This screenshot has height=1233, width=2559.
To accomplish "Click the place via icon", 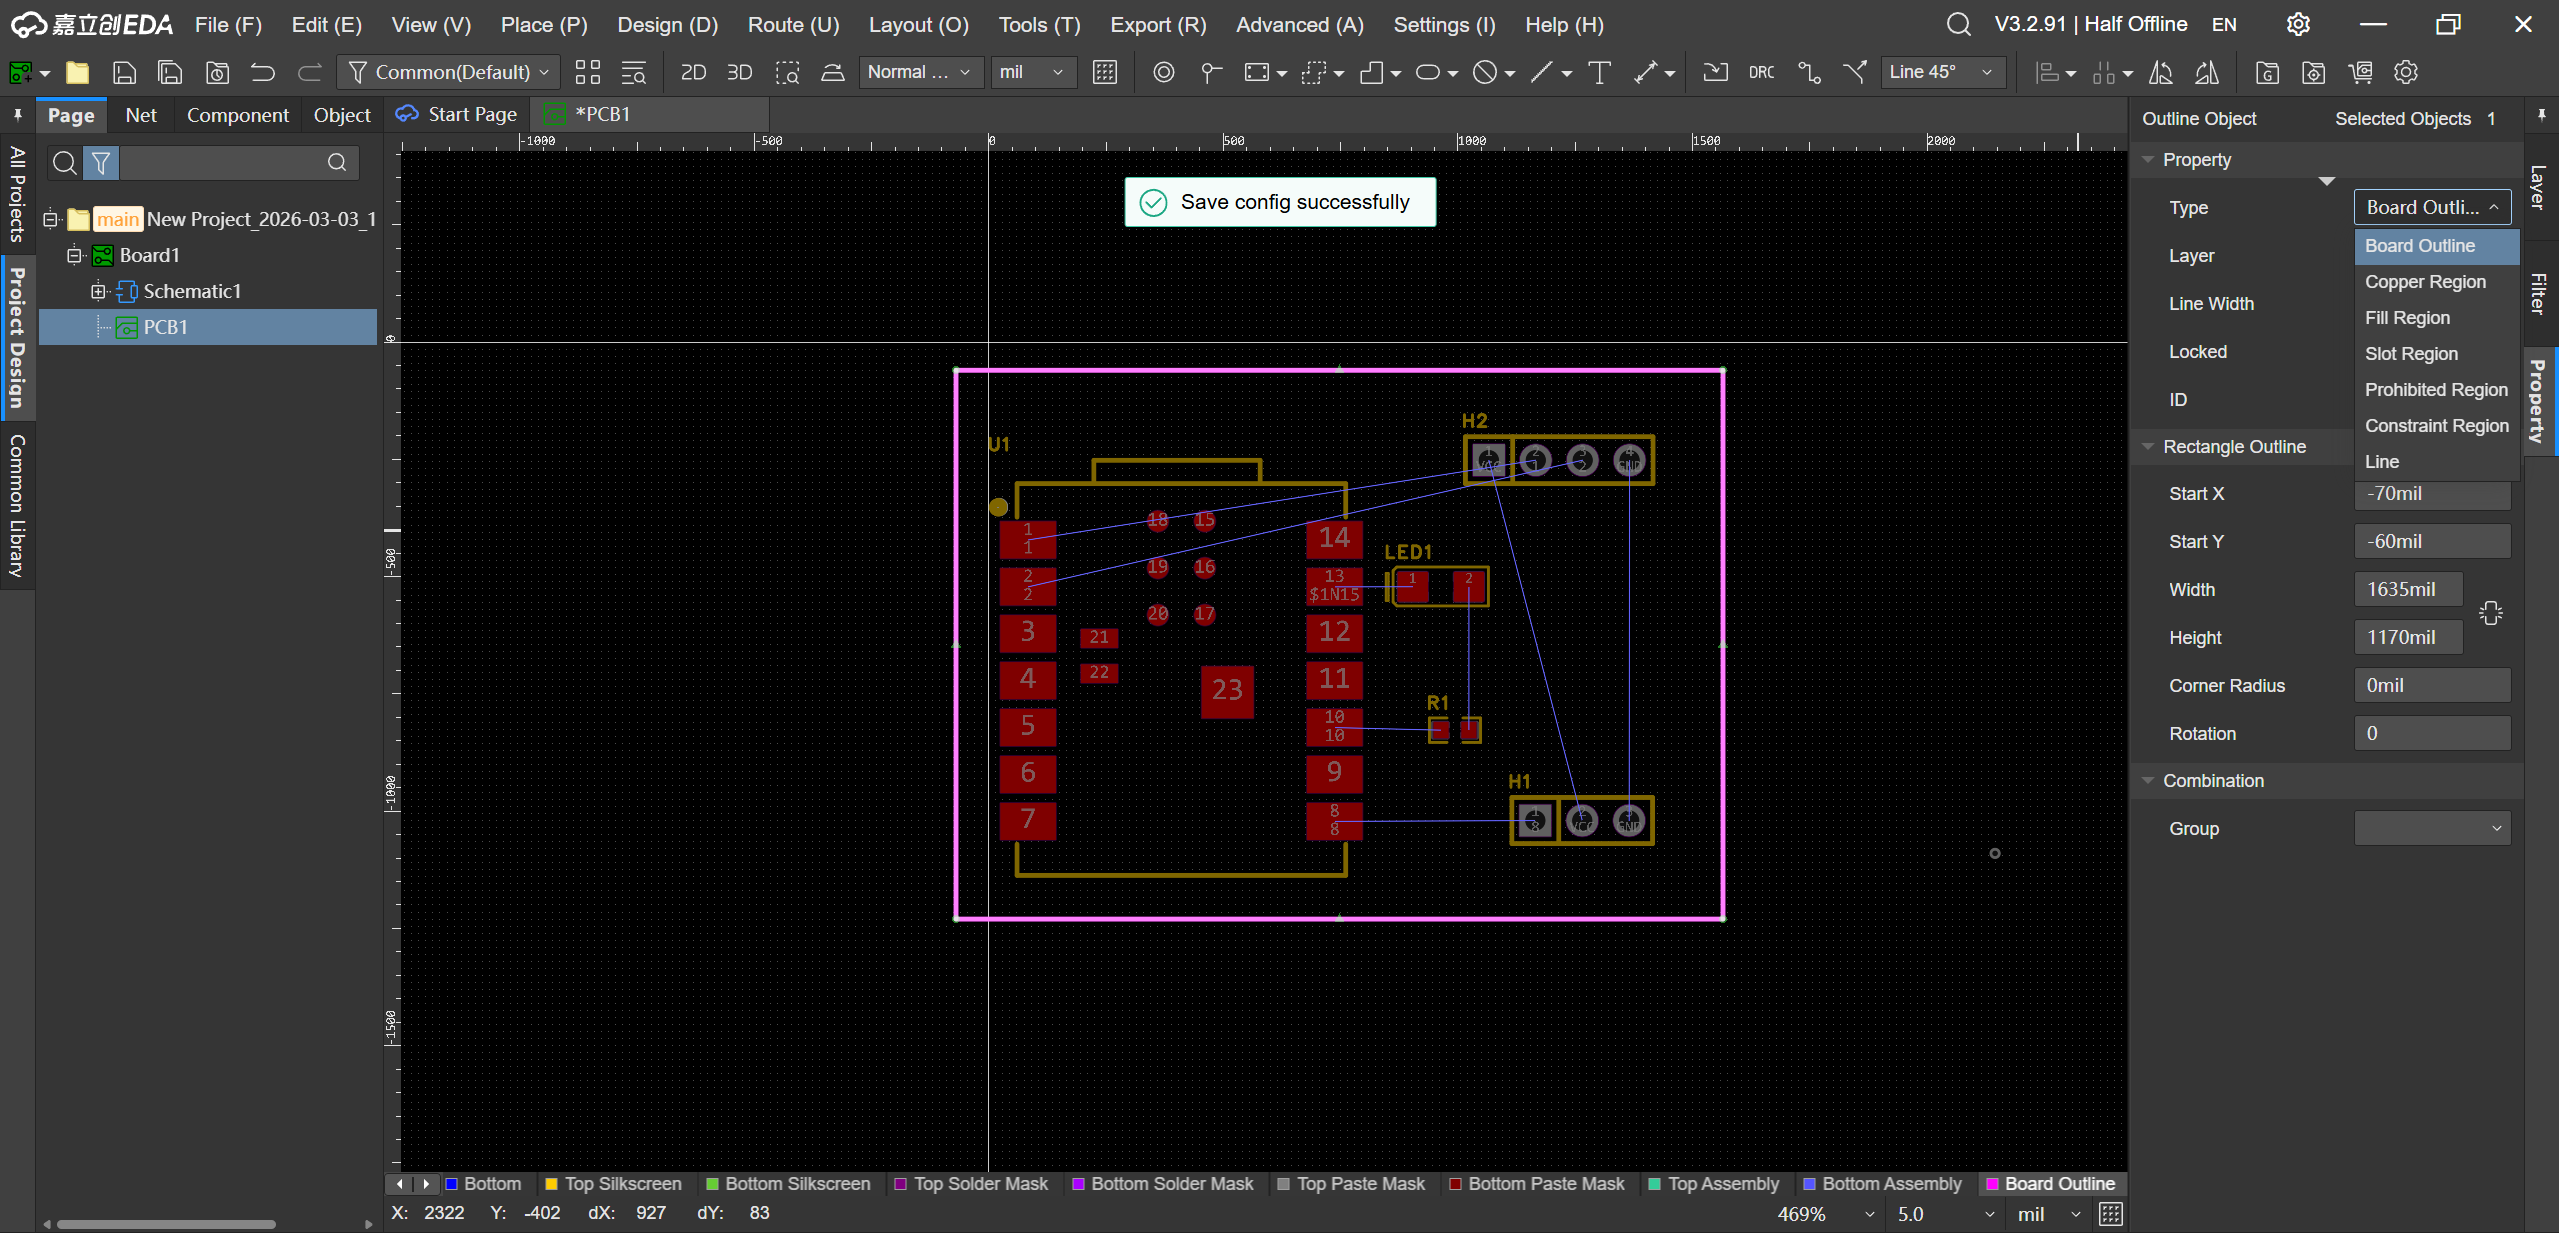I will [x=1163, y=72].
